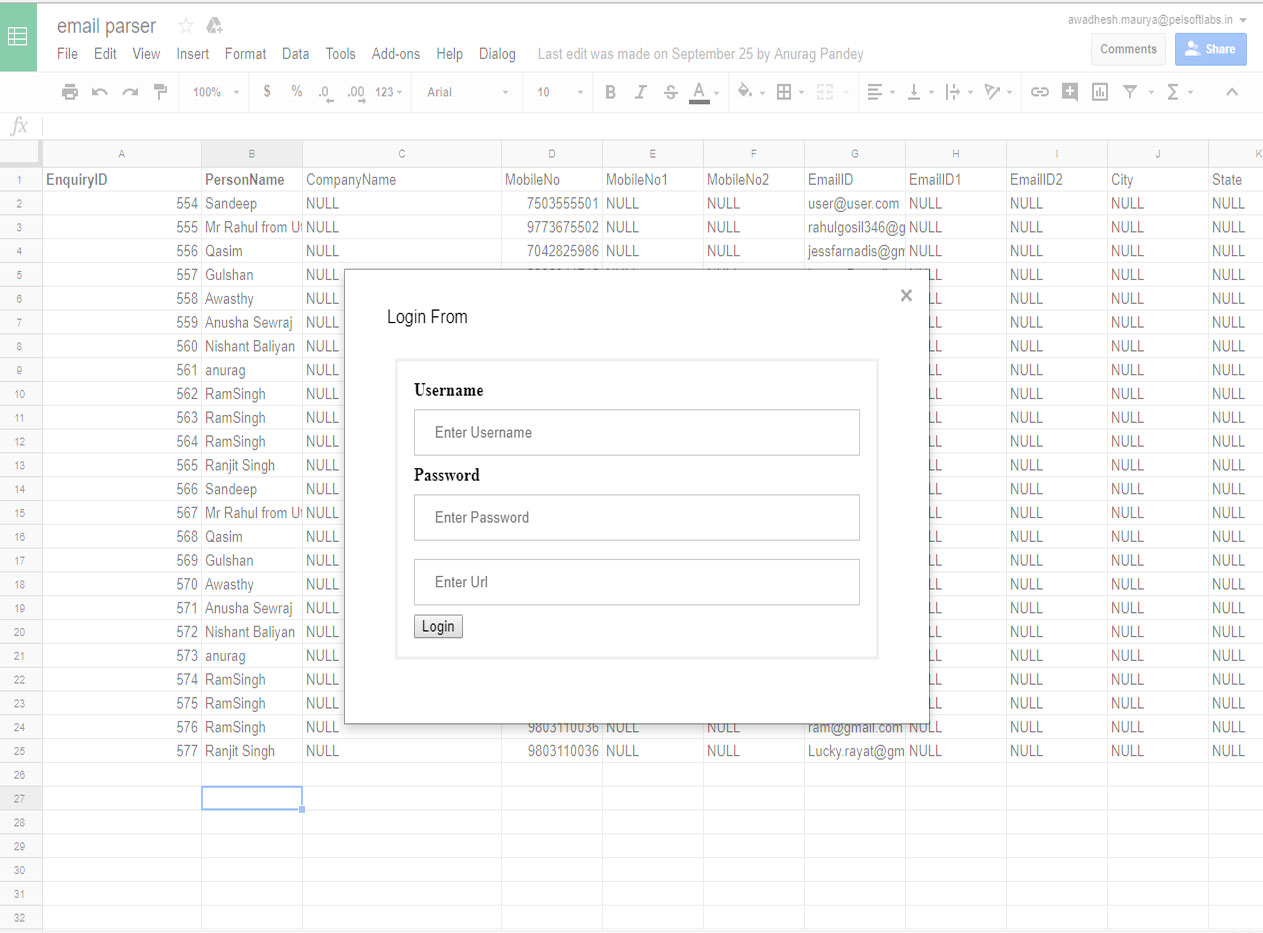Toggle strikethrough text formatting
1263x933 pixels.
pyautogui.click(x=670, y=92)
